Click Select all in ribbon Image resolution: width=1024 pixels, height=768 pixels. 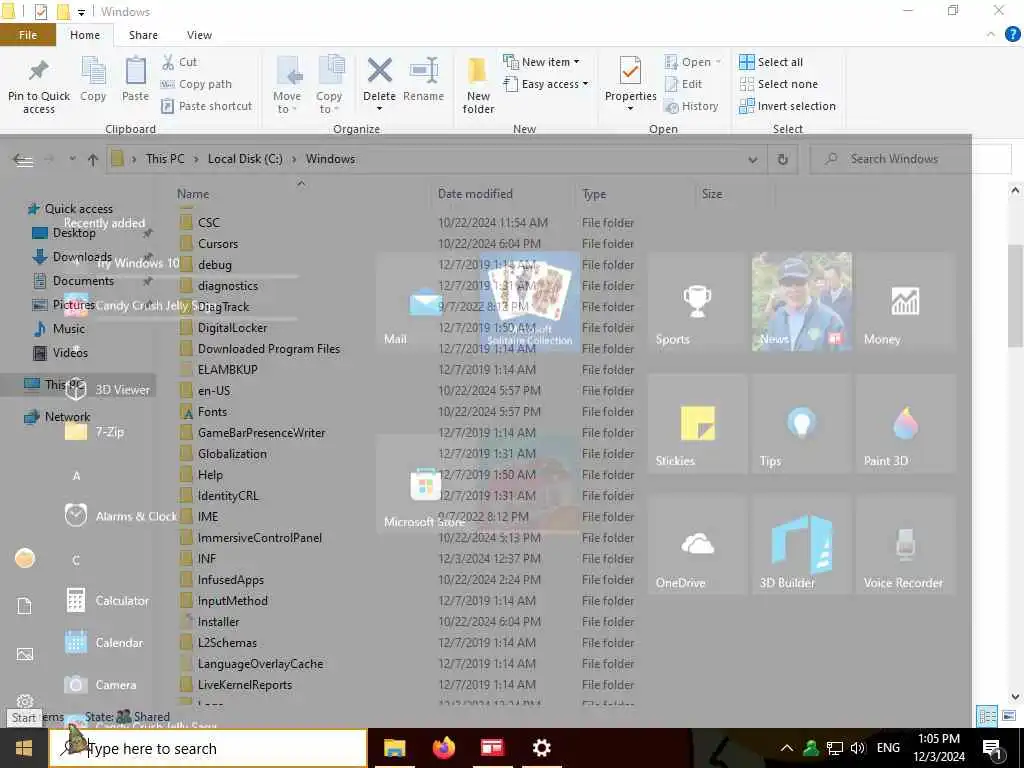point(771,62)
